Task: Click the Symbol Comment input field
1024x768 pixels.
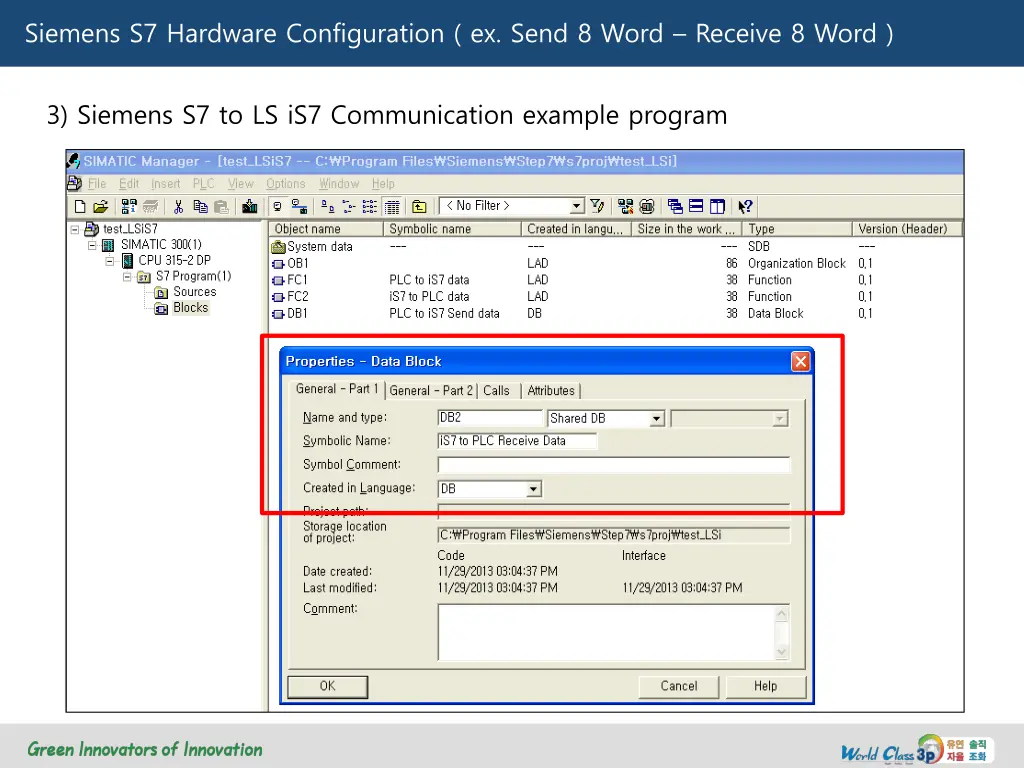Action: [x=614, y=464]
